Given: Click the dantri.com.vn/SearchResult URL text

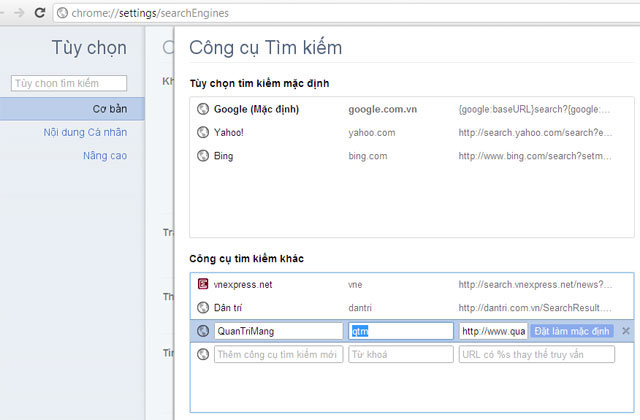Looking at the screenshot, I should [x=535, y=308].
